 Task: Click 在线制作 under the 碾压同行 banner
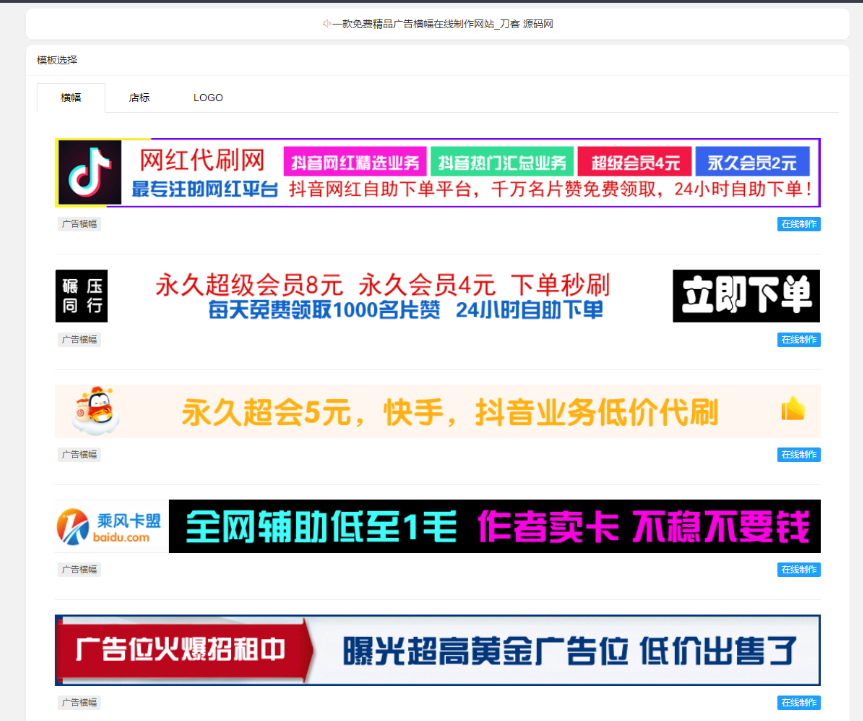point(799,340)
